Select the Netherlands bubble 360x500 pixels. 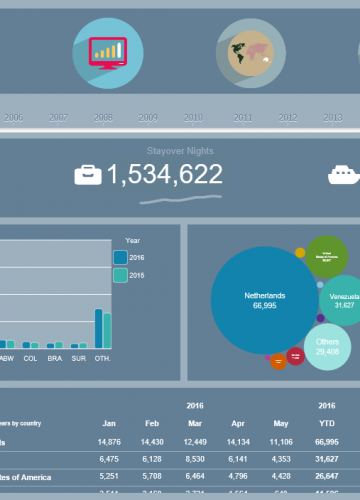[x=265, y=300]
